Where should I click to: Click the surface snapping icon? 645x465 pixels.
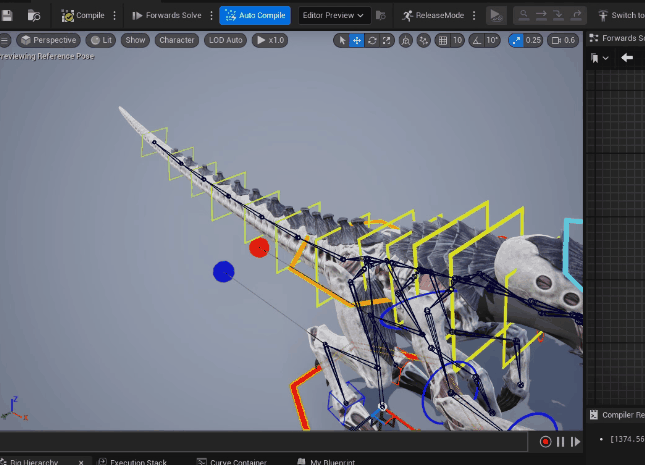tap(422, 40)
